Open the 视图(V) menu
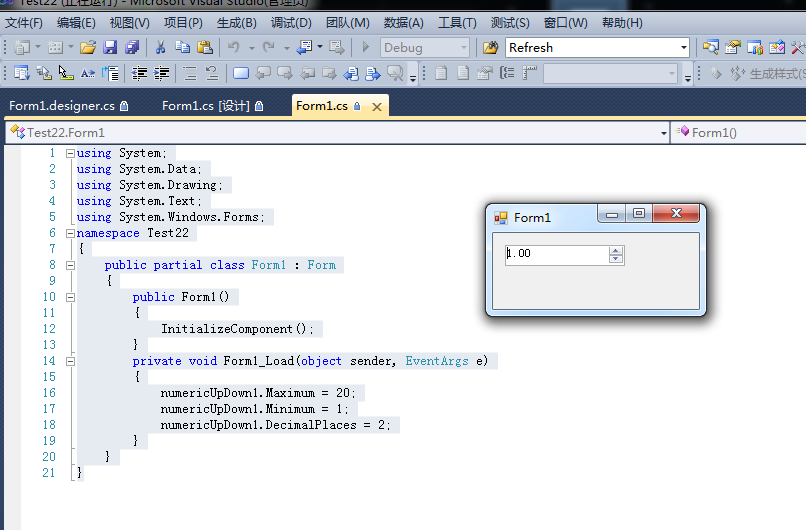Image resolution: width=806 pixels, height=530 pixels. 130,23
